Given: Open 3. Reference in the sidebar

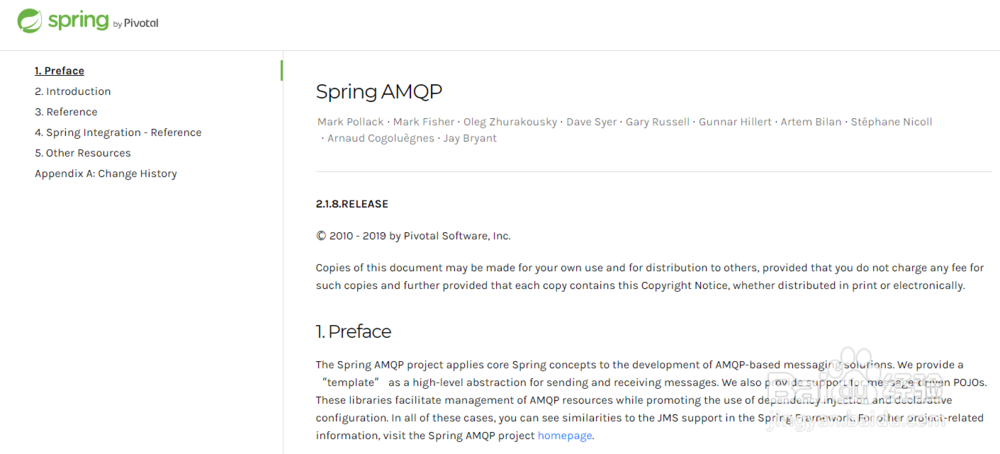Looking at the screenshot, I should point(66,112).
